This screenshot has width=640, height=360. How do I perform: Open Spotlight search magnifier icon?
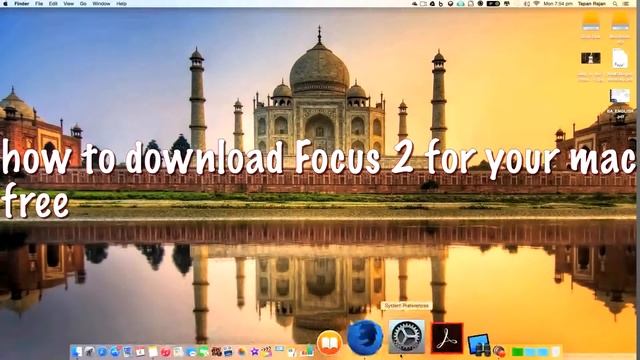click(615, 3)
